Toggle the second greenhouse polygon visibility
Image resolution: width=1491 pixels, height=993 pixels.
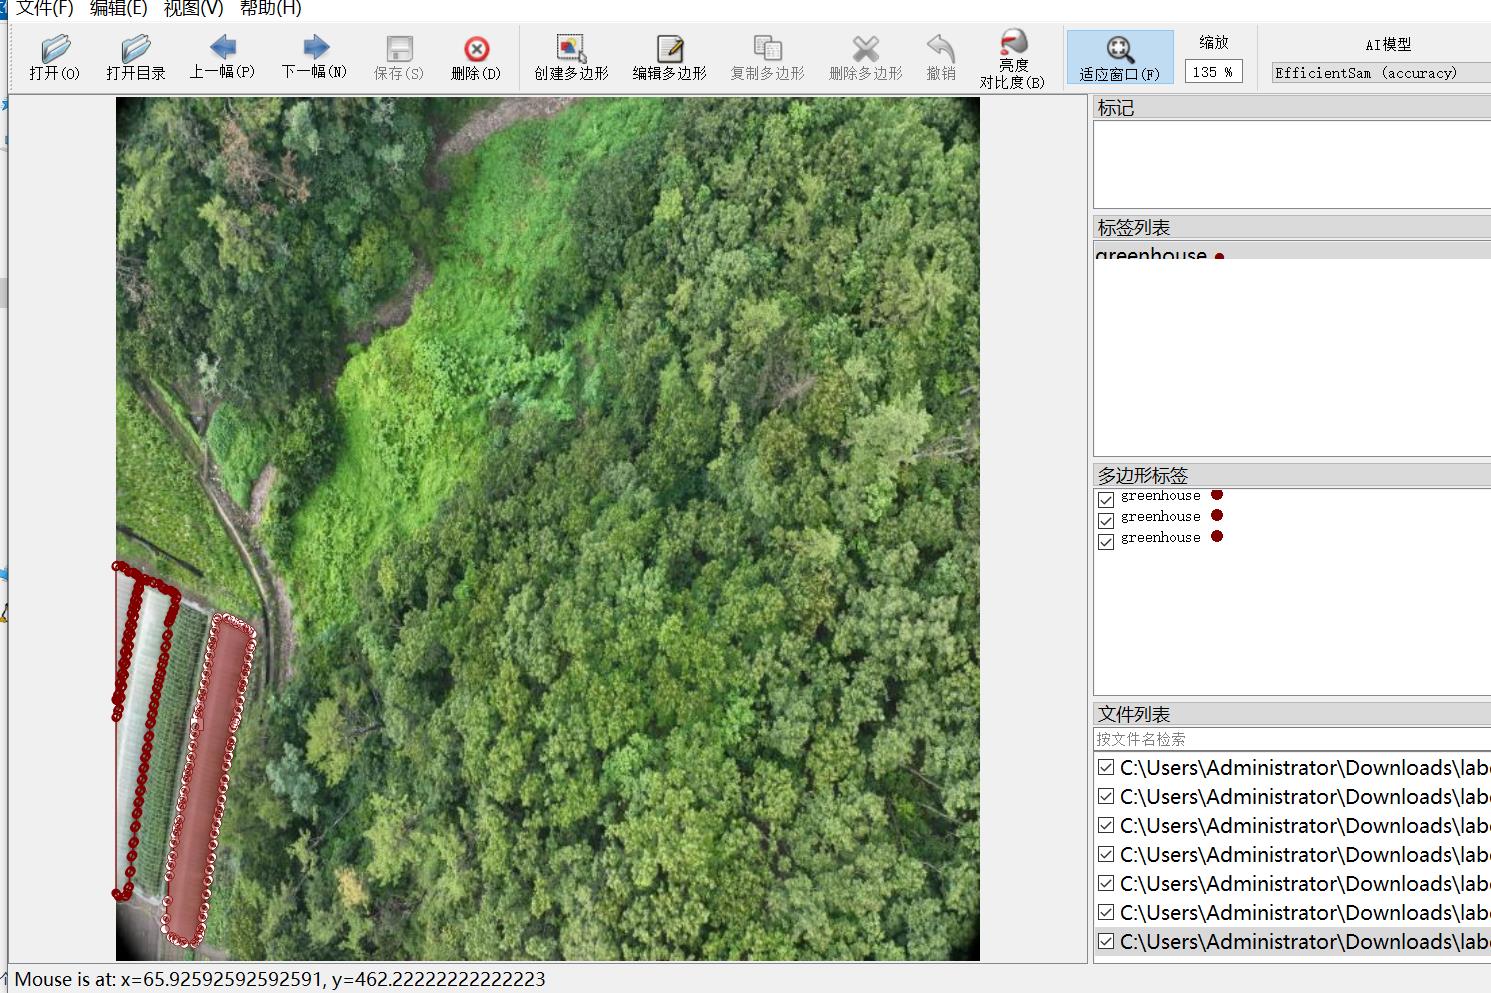(x=1106, y=521)
